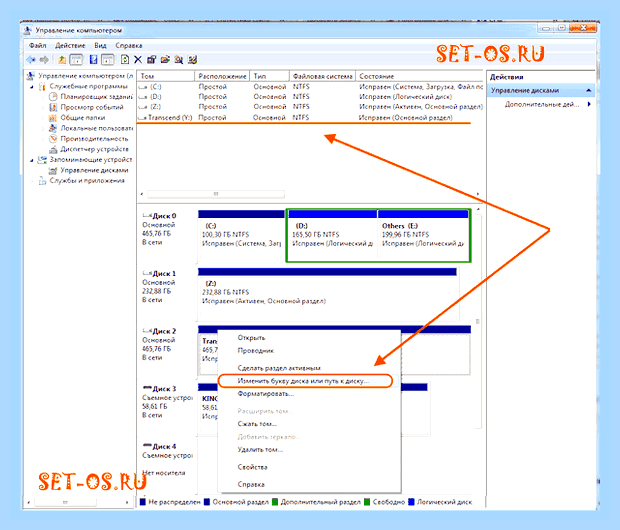Viewport: 620px width, 530px height.
Task: Sort by the Расположение column header
Action: click(x=222, y=76)
